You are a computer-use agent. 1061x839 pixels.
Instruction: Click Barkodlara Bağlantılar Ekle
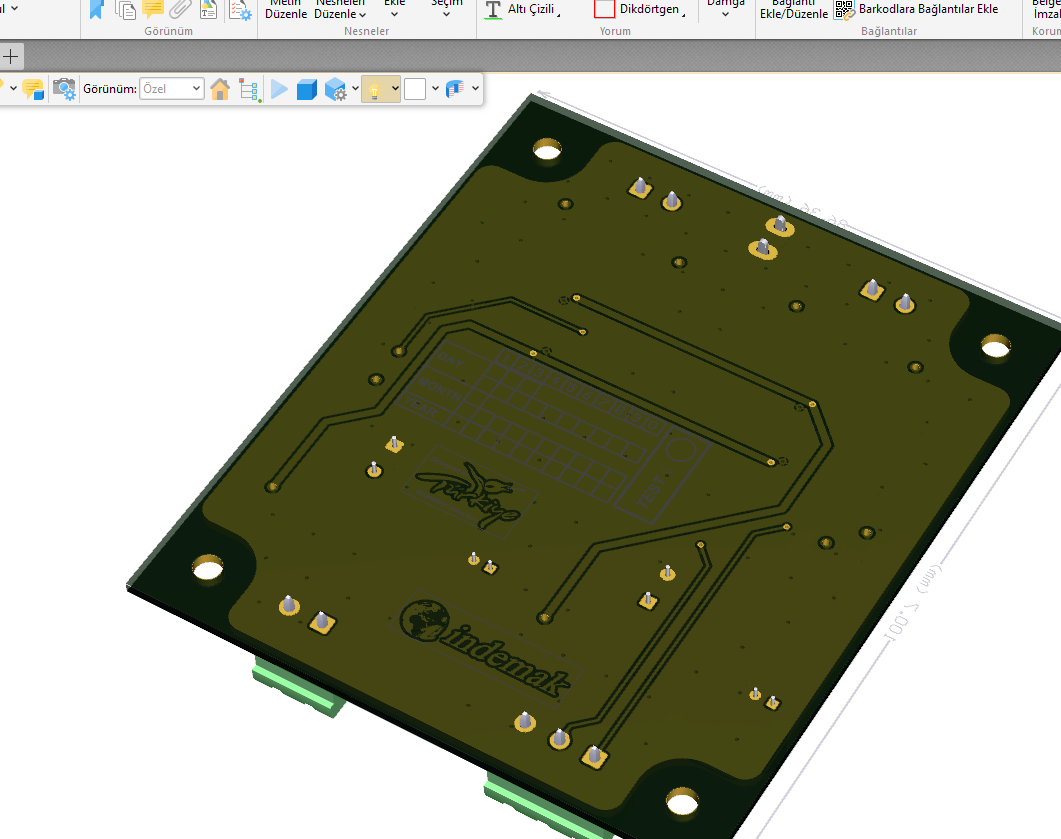click(x=916, y=9)
